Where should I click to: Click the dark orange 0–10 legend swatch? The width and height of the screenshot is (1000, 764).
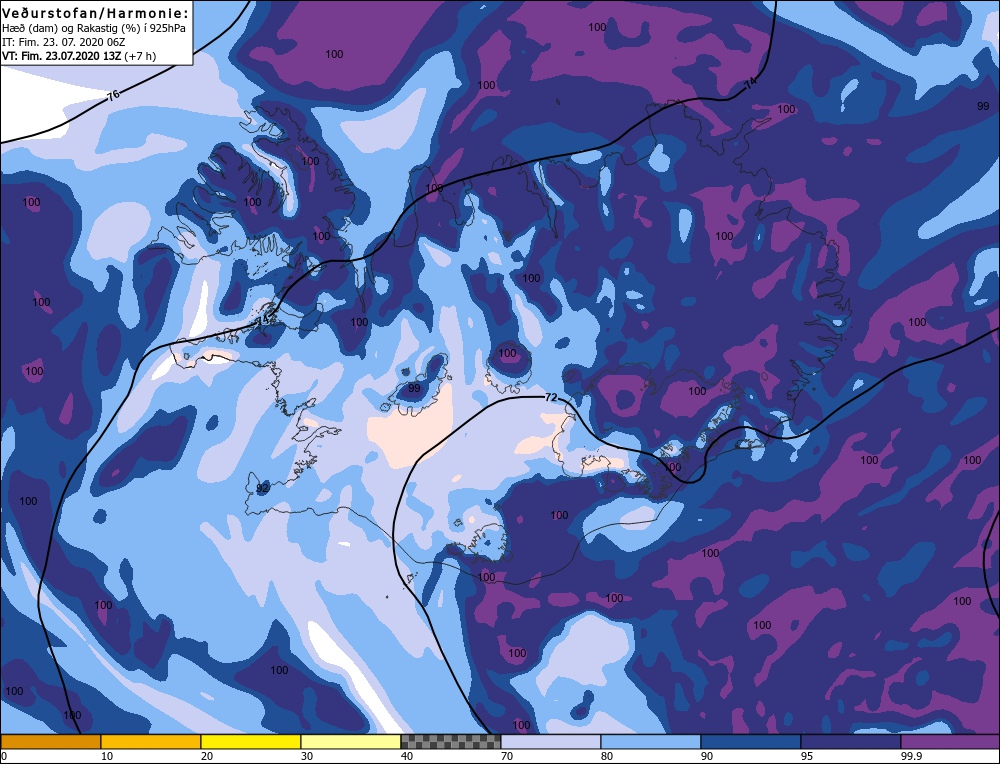pos(50,741)
